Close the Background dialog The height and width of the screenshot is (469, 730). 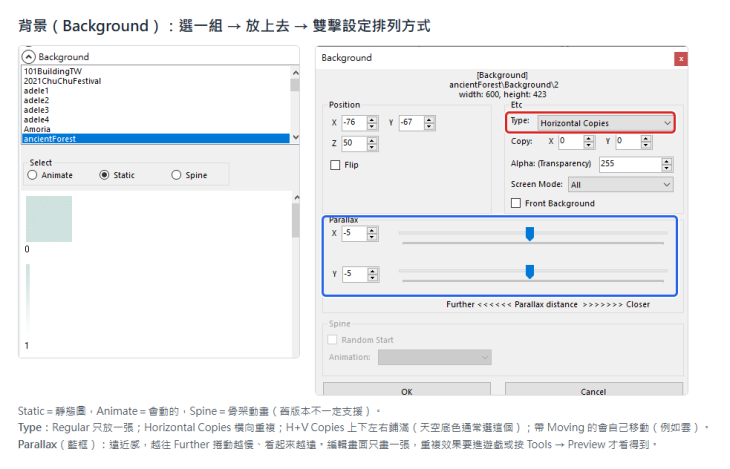point(681,59)
